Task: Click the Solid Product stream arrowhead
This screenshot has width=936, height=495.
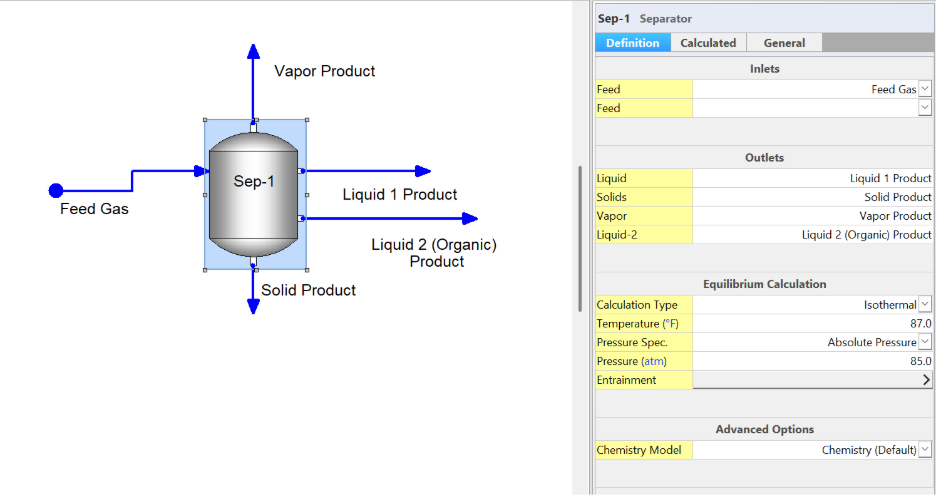Action: tap(253, 306)
